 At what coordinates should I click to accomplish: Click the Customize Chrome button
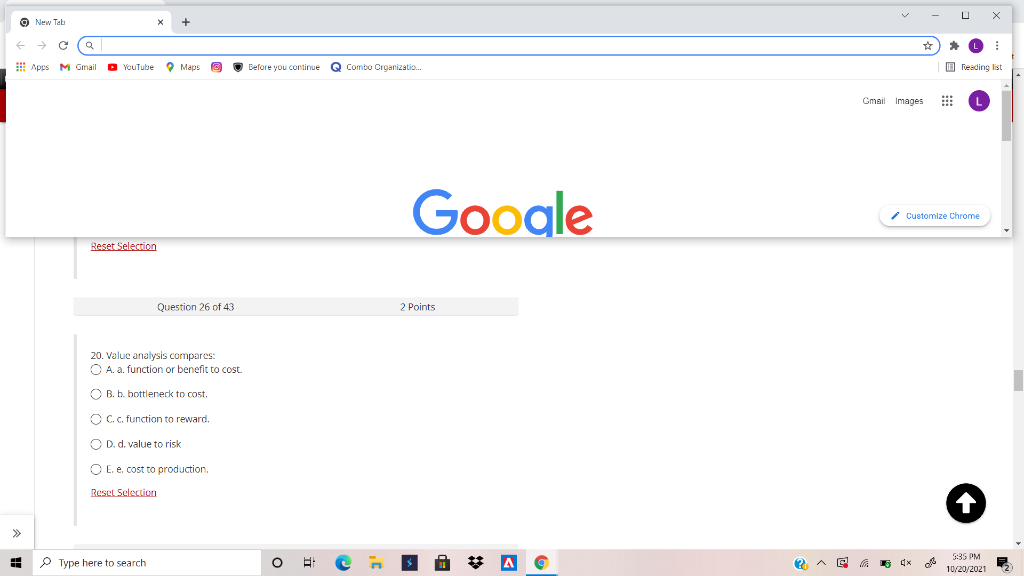[934, 215]
